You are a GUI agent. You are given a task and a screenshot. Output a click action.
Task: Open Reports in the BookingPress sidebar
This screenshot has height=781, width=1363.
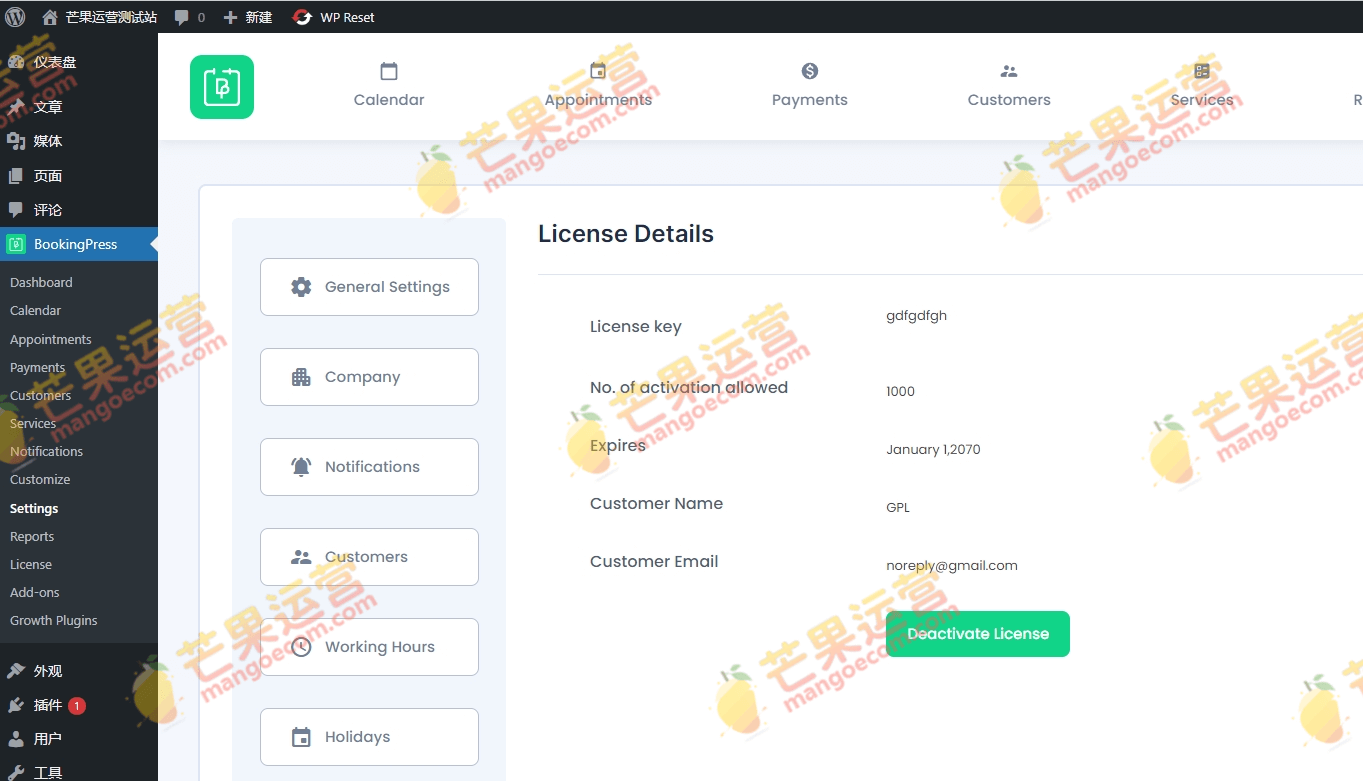tap(30, 536)
